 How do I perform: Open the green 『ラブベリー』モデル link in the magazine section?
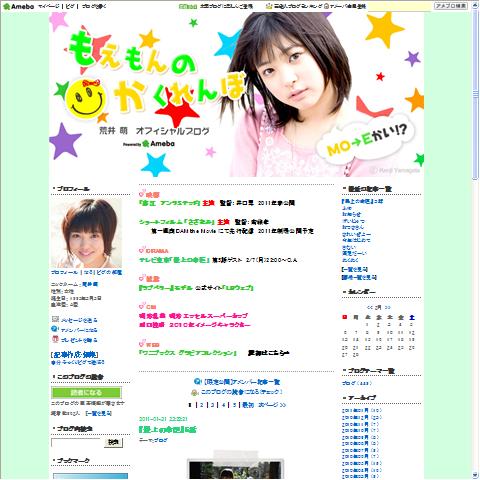click(x=165, y=288)
